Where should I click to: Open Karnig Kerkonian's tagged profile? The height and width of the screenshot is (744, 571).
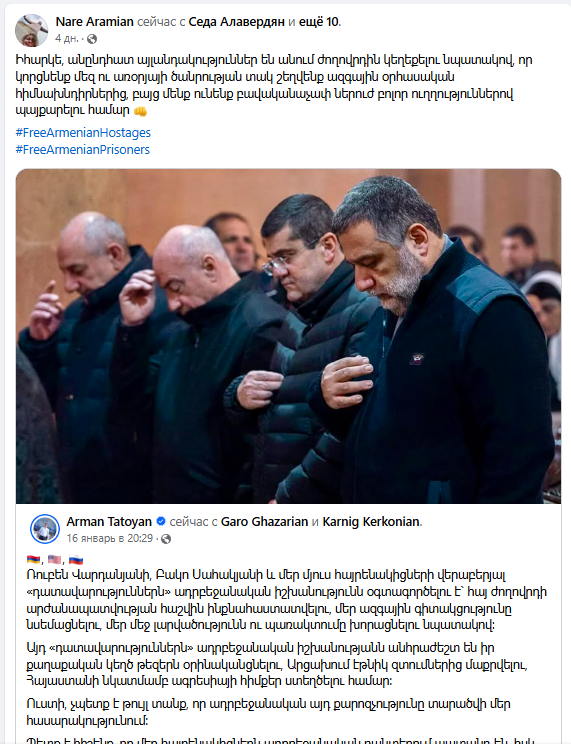coord(371,521)
